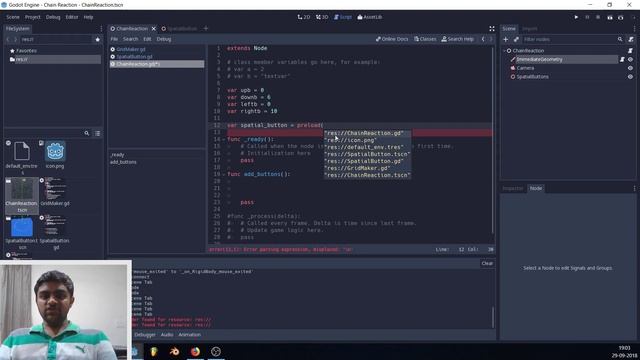Click the FileSystem search icon
Screen dimensions: 640x360
click(87, 133)
